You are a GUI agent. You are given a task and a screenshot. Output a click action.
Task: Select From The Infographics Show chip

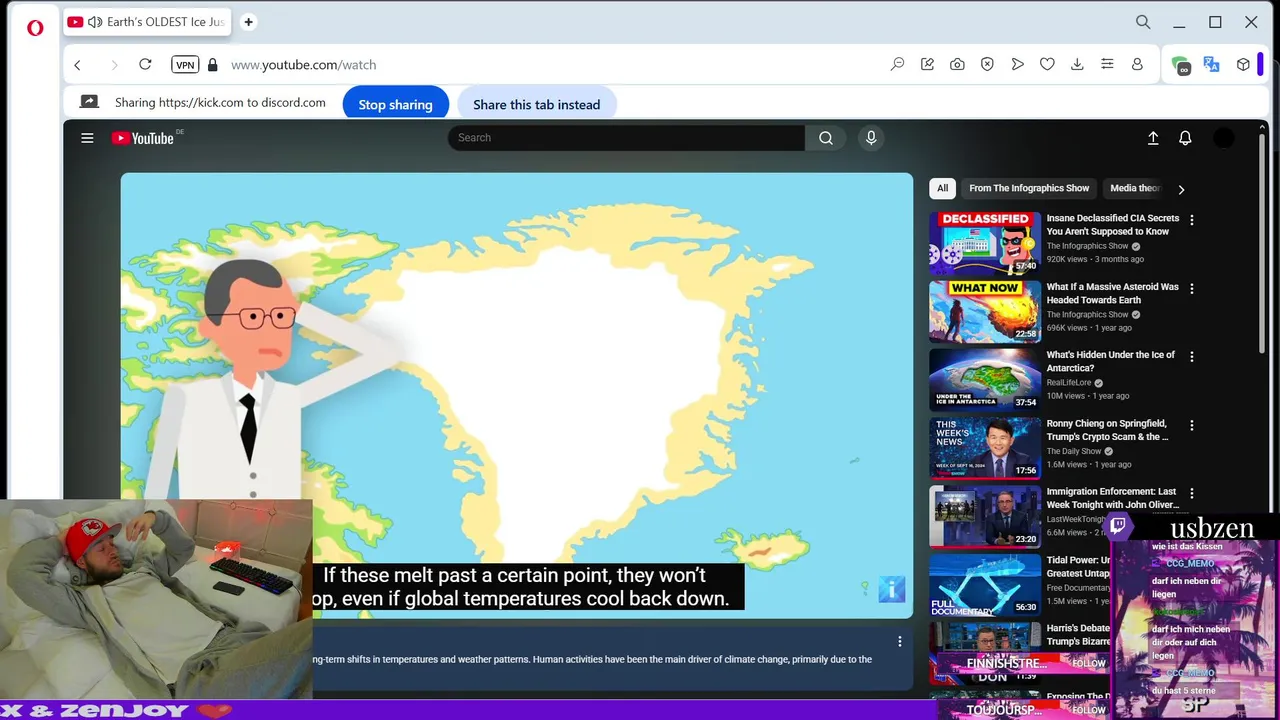point(1029,188)
